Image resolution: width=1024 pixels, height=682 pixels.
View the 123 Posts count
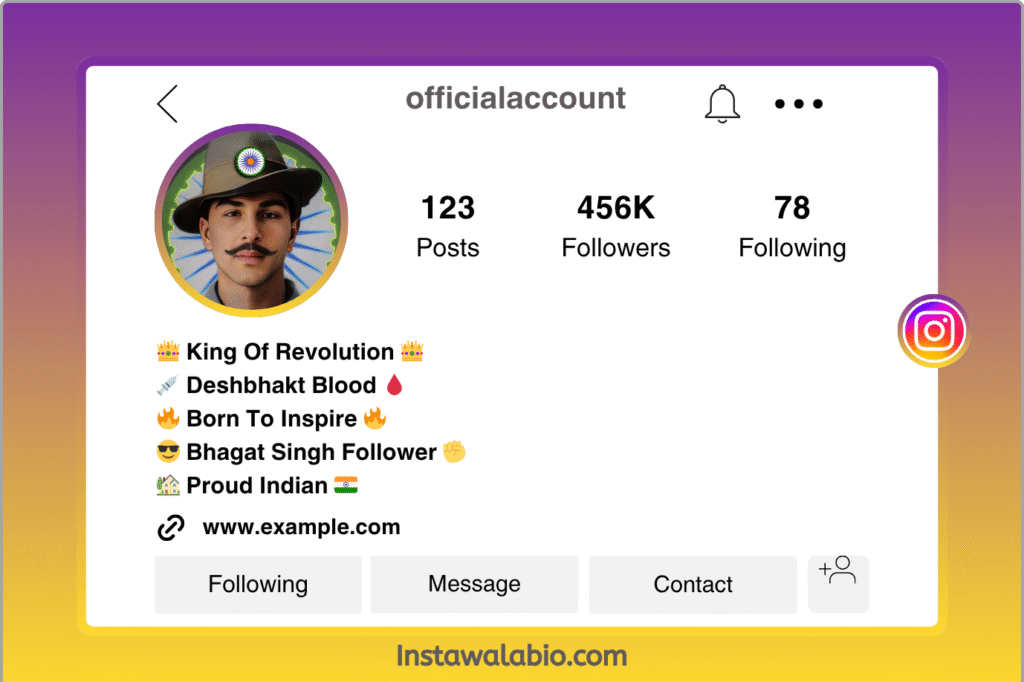tap(447, 226)
